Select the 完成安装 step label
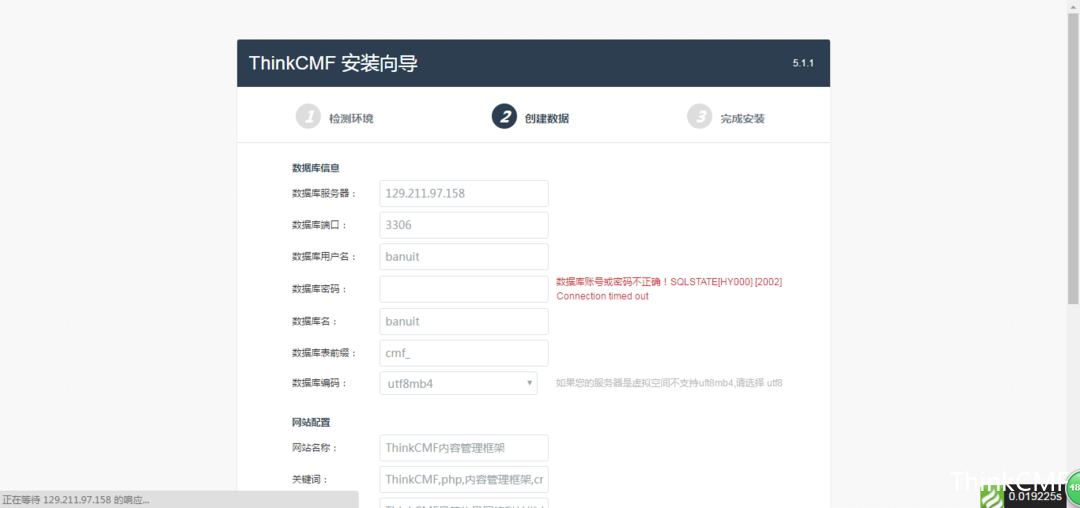 pyautogui.click(x=742, y=118)
